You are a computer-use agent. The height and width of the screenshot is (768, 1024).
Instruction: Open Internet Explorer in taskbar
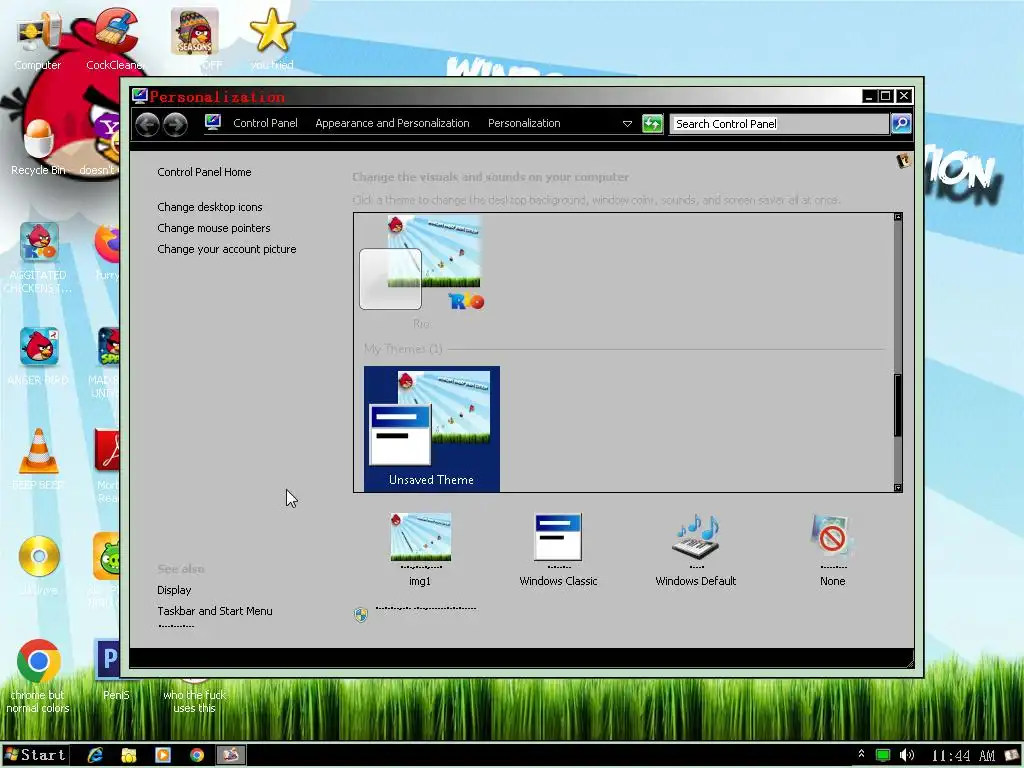point(96,755)
